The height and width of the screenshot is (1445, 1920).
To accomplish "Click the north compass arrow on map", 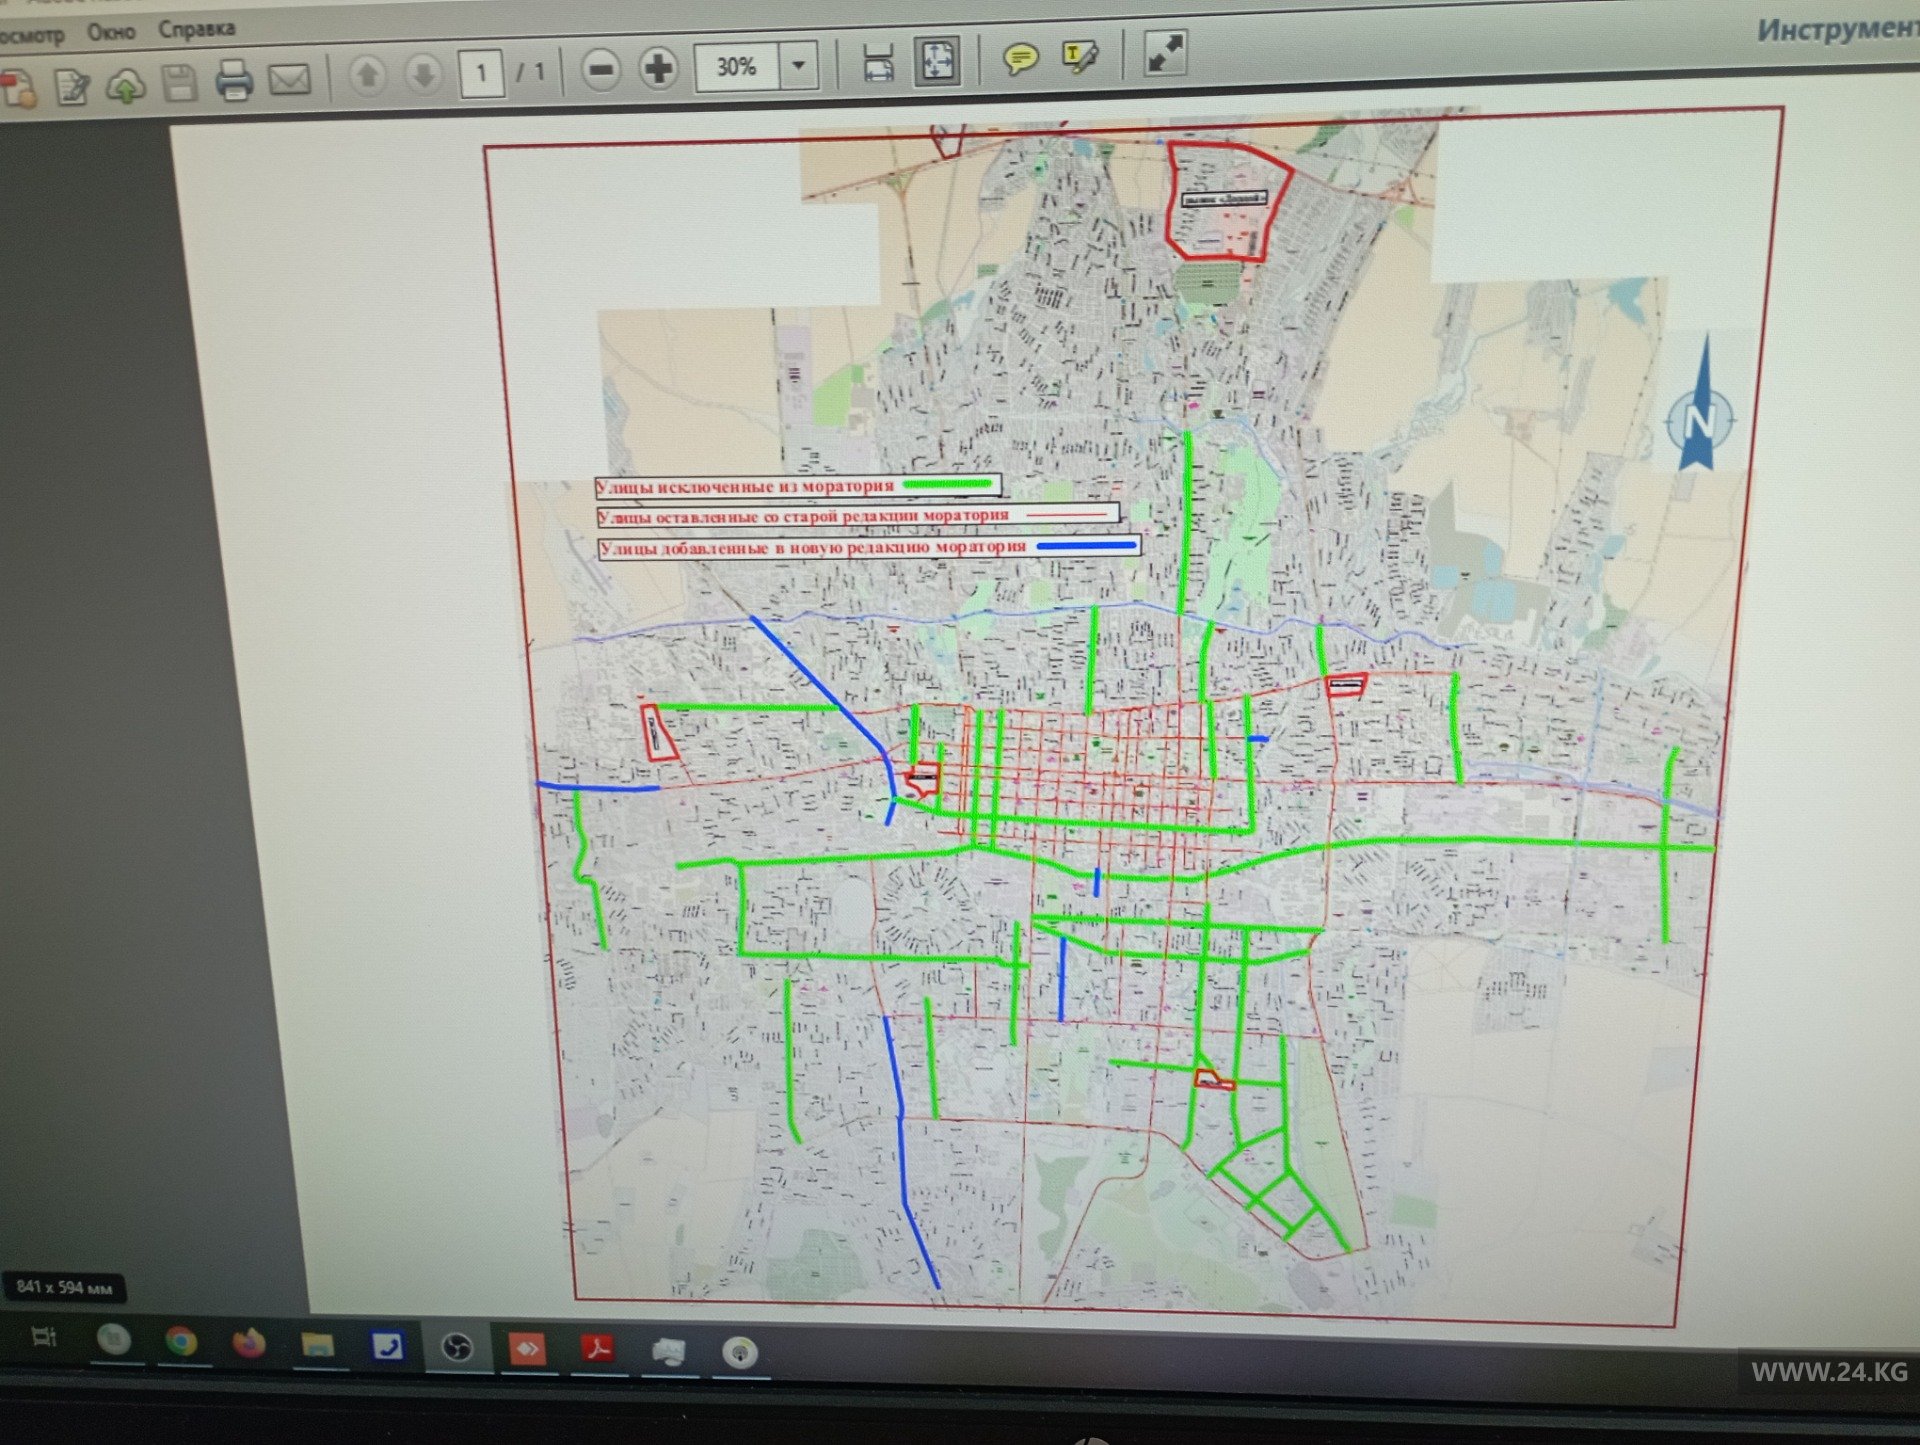I will pyautogui.click(x=1701, y=405).
